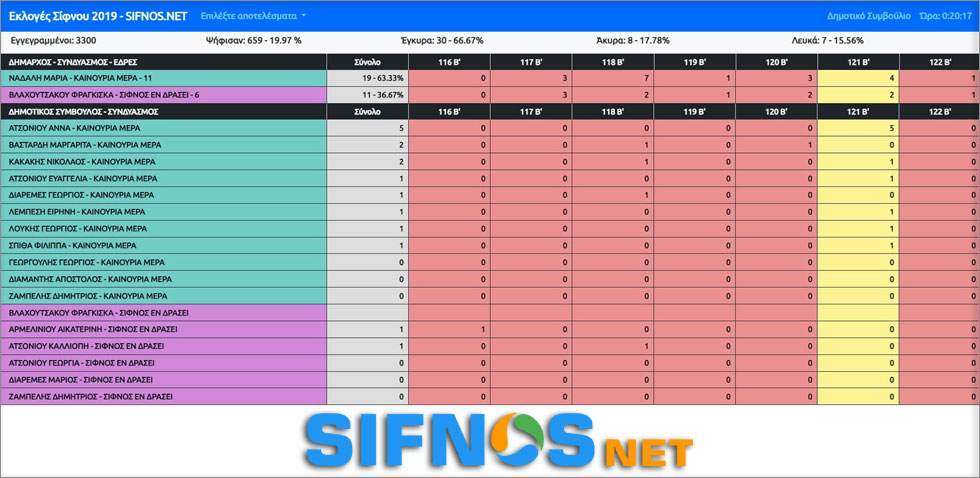Open the Επιλέξτε αποτελέσματα dropdown
Viewport: 980px width, 478px height.
point(253,16)
